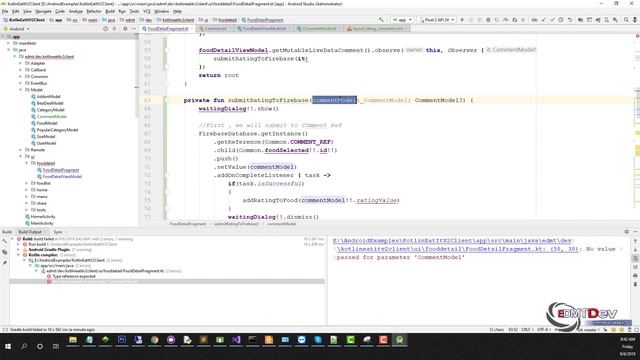Open Google Chrome from taskbar
This screenshot has height=360, width=640.
coord(154,340)
